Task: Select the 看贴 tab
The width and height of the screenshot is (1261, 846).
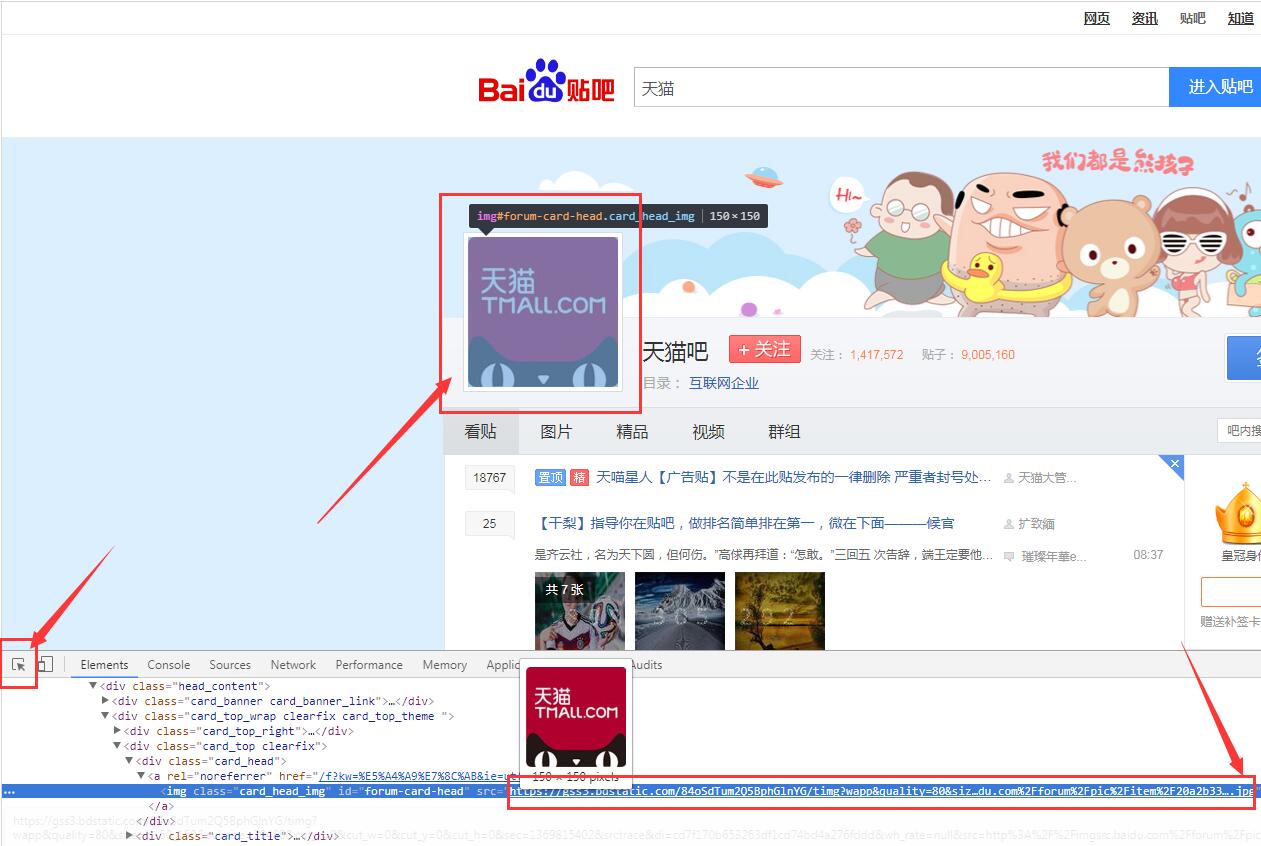Action: tap(481, 432)
